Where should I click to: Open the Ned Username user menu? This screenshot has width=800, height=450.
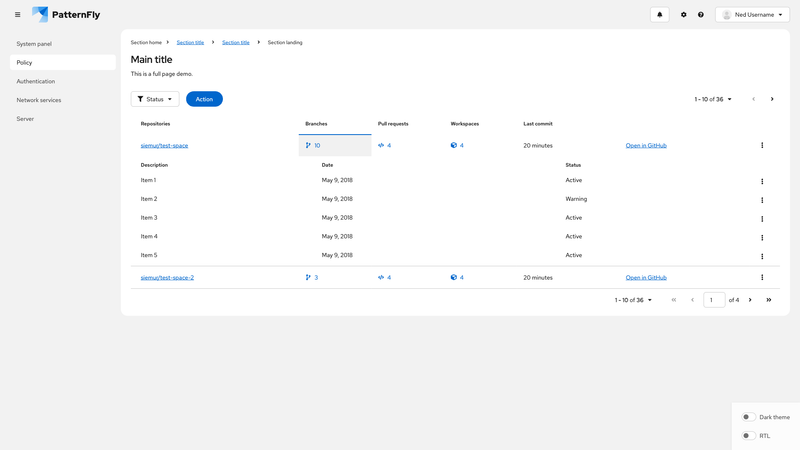[x=752, y=15]
